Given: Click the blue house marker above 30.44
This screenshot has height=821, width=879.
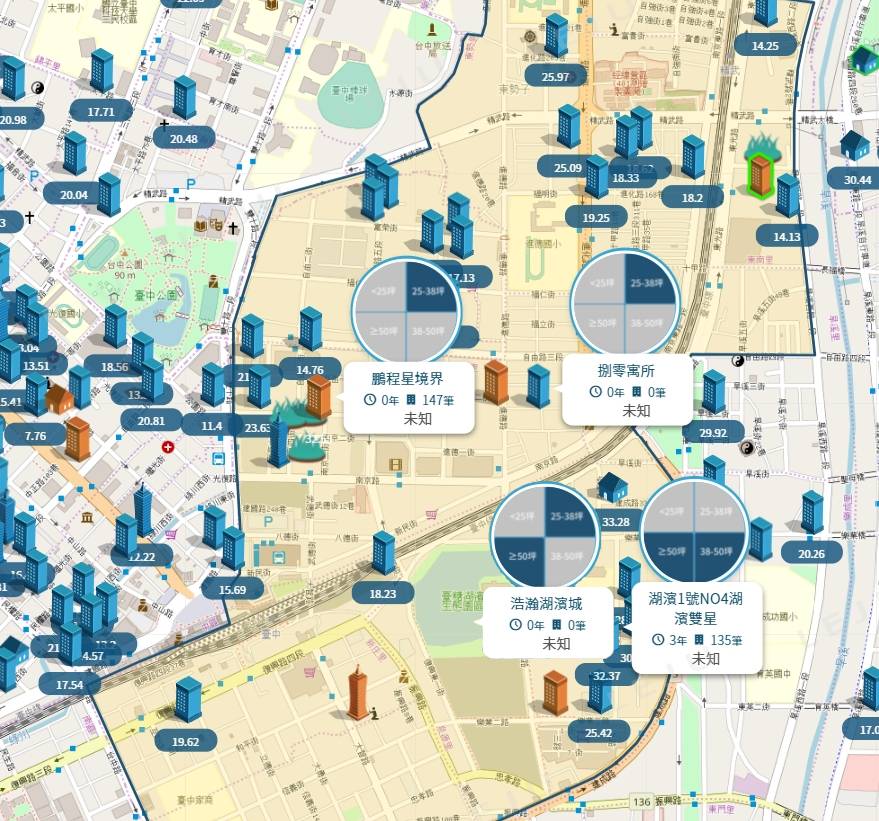Looking at the screenshot, I should [x=854, y=145].
